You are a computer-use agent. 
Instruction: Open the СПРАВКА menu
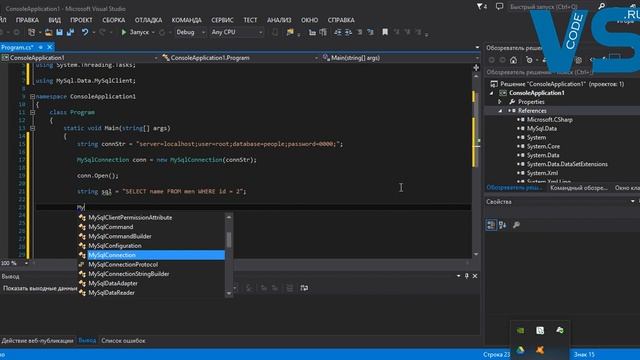coord(341,20)
